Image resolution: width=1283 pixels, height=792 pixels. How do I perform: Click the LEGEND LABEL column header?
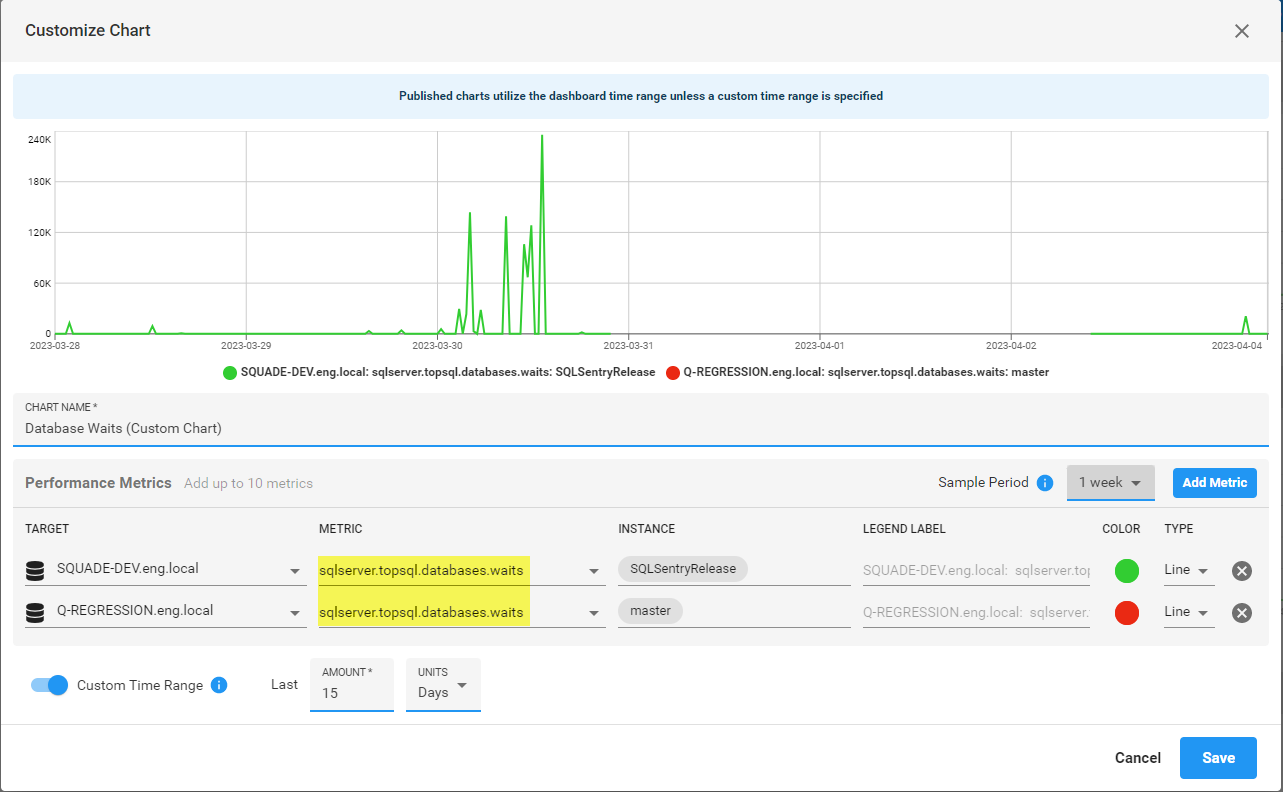coord(904,529)
